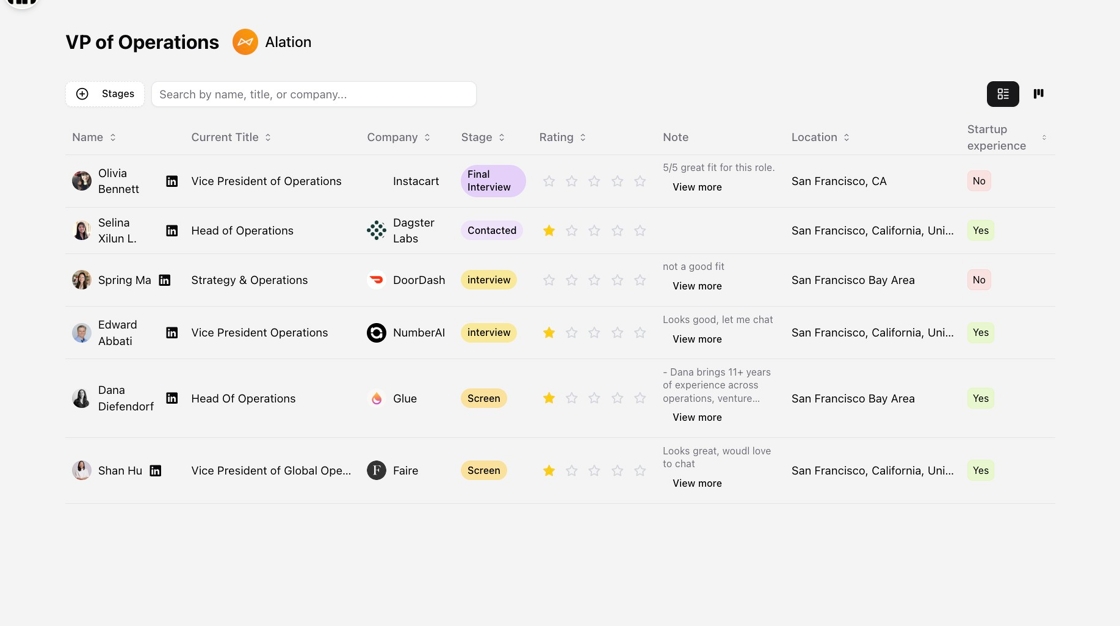Viewport: 1120px width, 626px height.
Task: Expand Olivia Bennett's note with View more
Action: click(x=697, y=187)
